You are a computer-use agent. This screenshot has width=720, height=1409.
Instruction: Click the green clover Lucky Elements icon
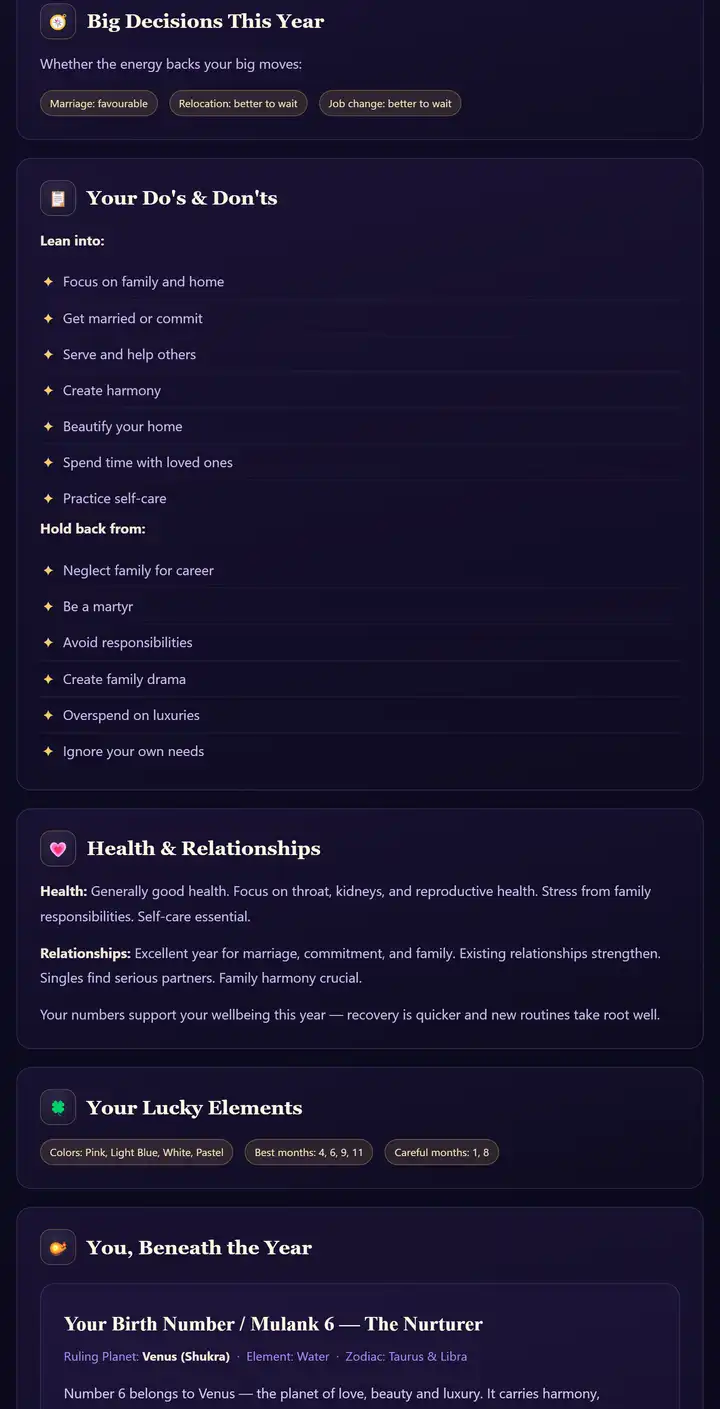pos(58,1108)
